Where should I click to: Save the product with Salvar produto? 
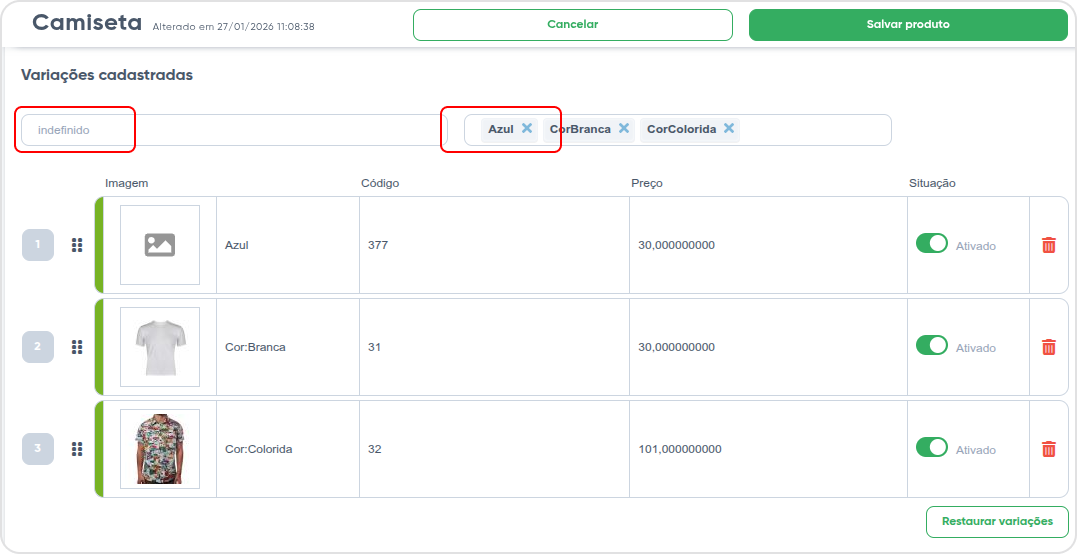[908, 25]
